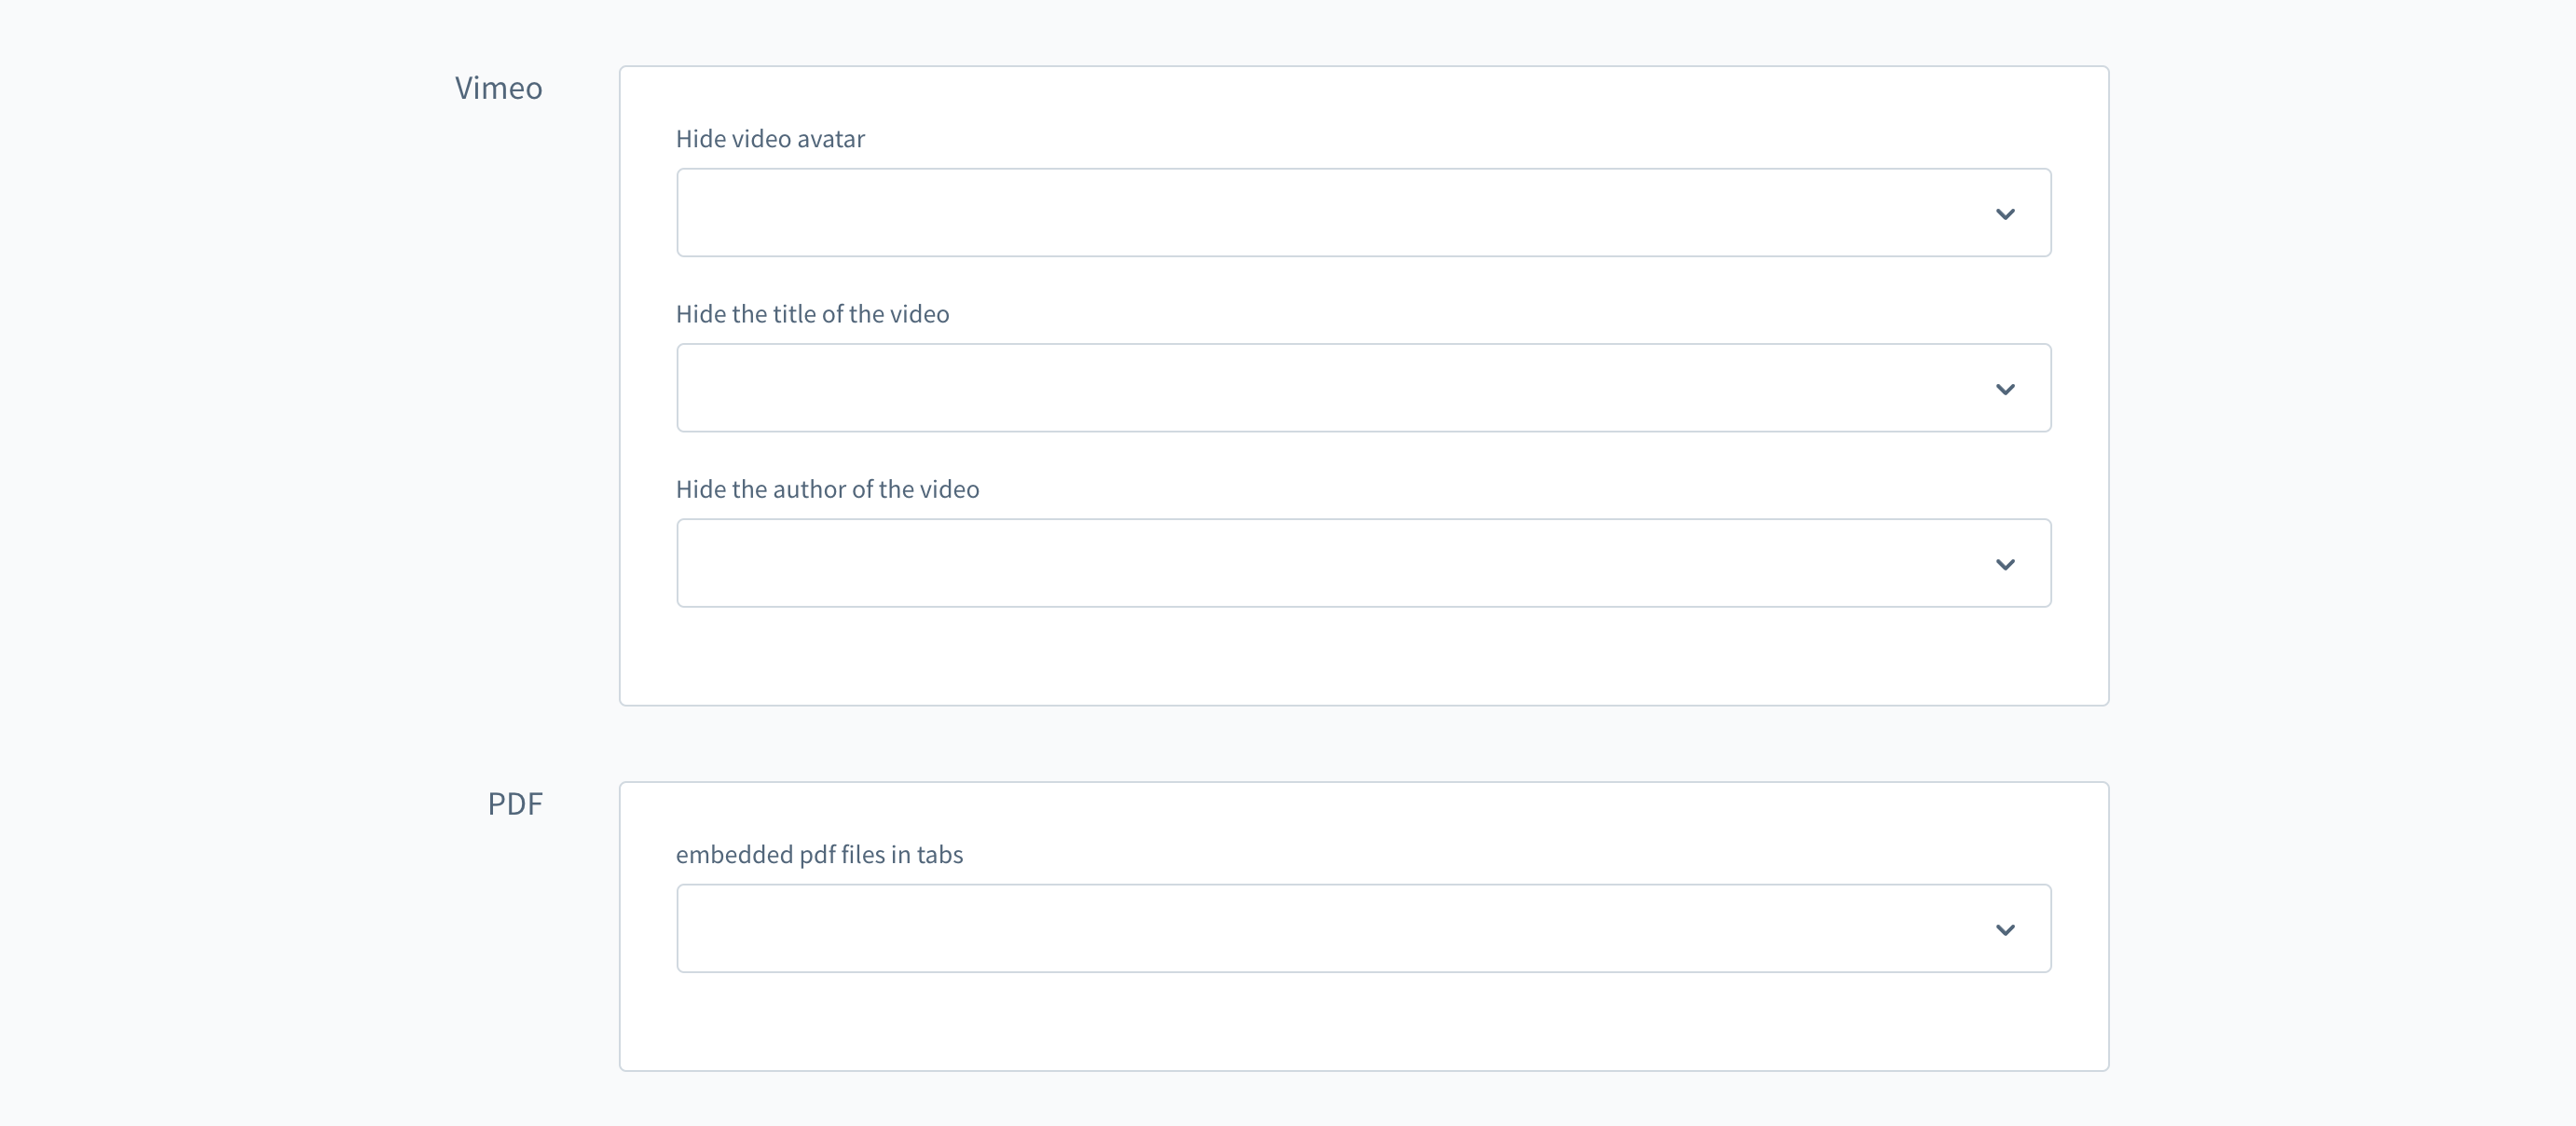Open the embedded pdf files in tabs dropdown
2576x1126 pixels.
coord(1363,928)
